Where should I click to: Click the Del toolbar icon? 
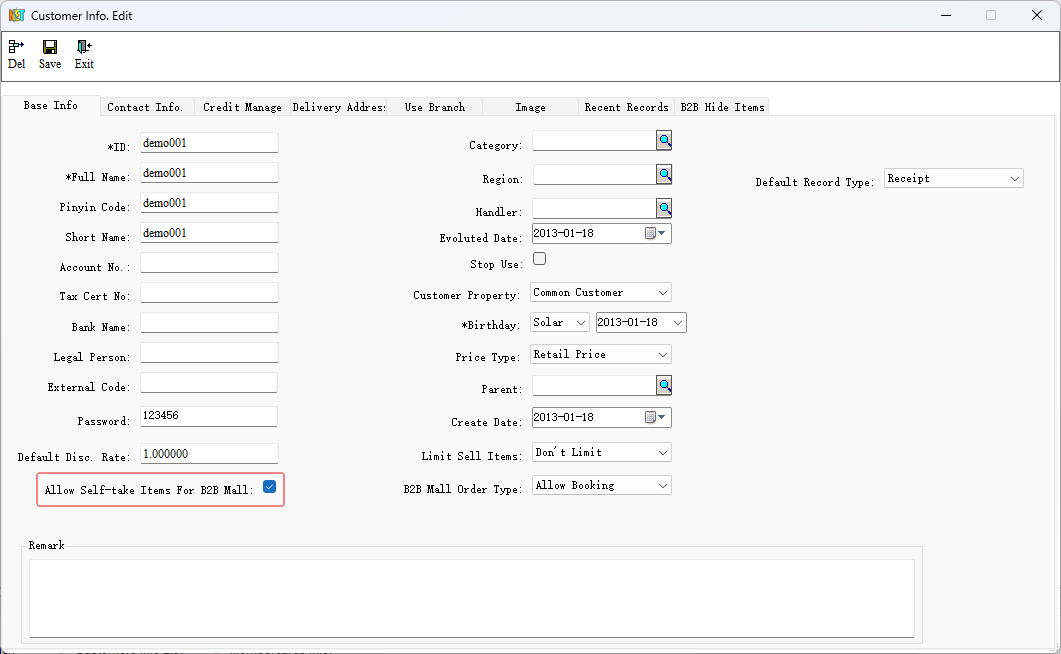click(16, 47)
